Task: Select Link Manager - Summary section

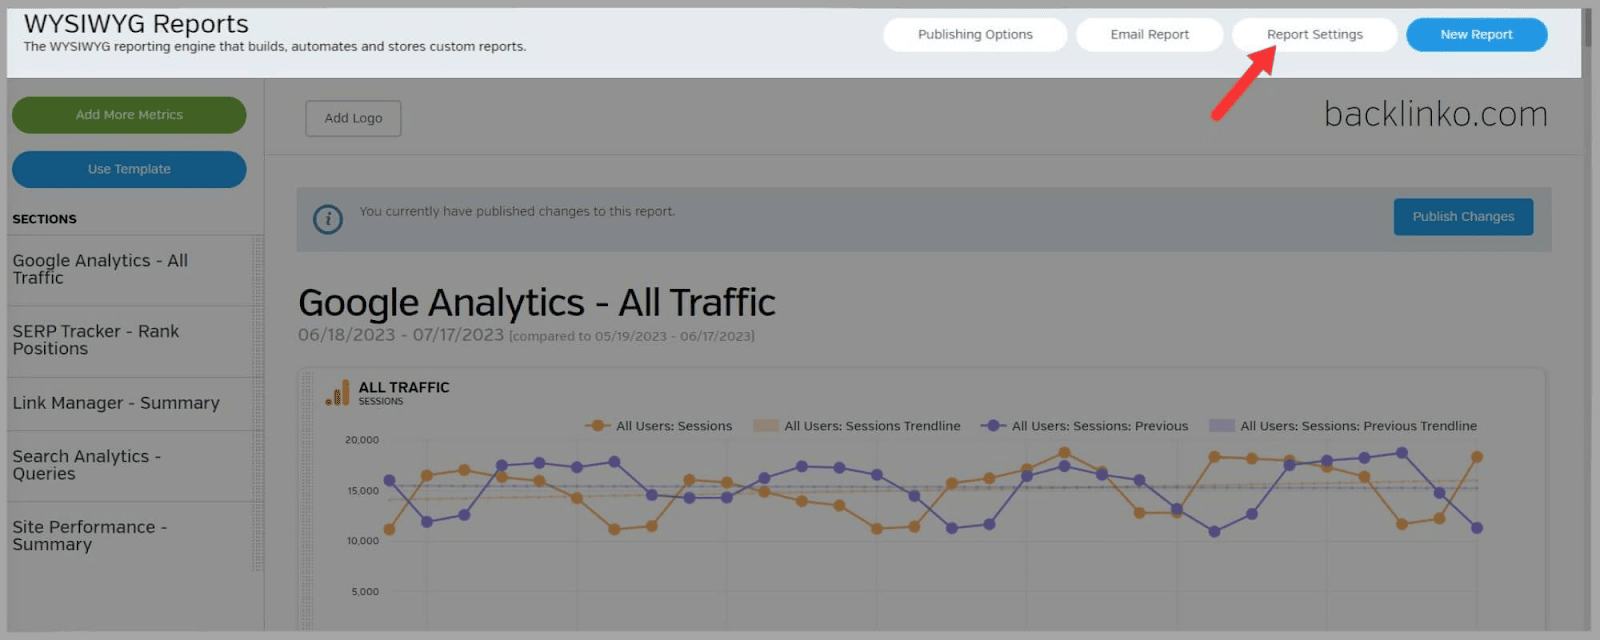Action: (116, 403)
